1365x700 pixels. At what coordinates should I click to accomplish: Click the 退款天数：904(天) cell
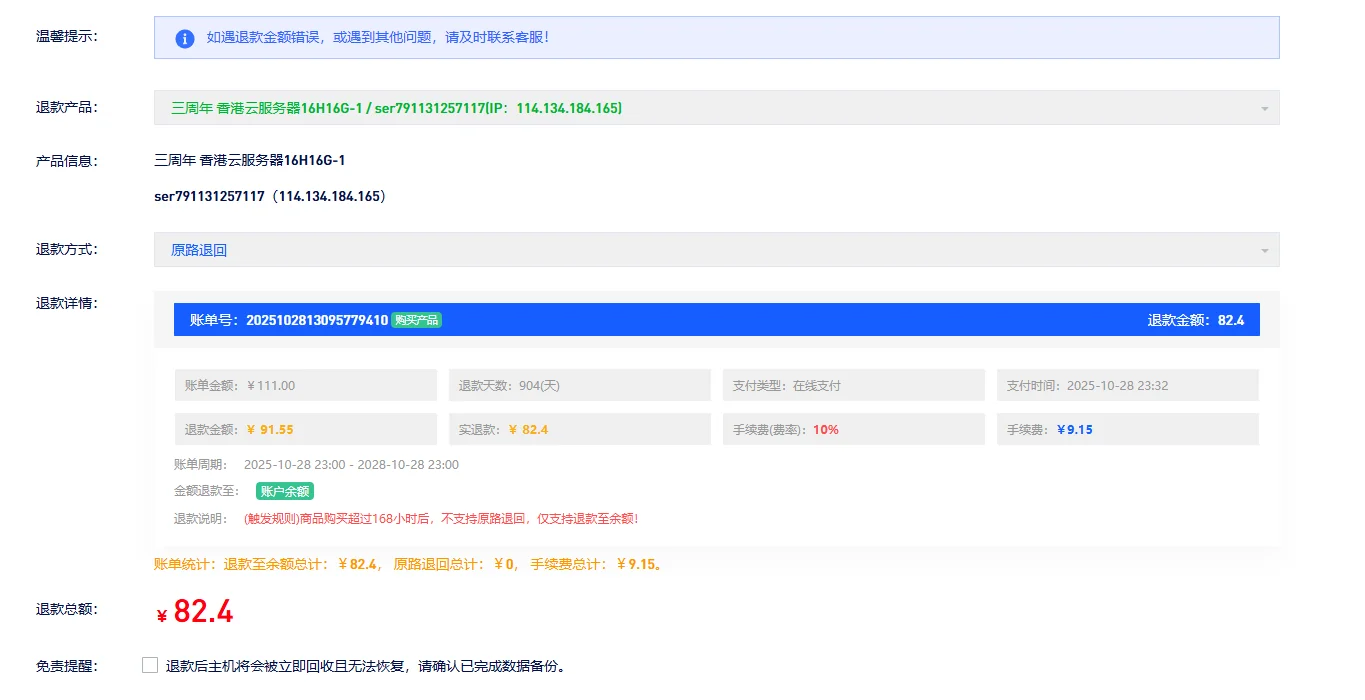pyautogui.click(x=579, y=385)
